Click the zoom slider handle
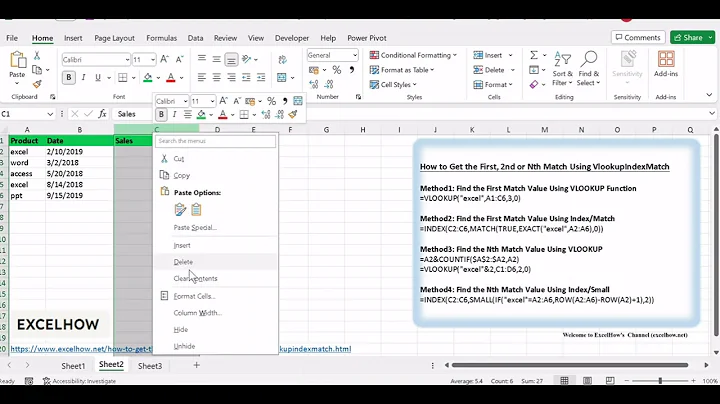Viewport: 720px width, 404px height. (x=660, y=381)
